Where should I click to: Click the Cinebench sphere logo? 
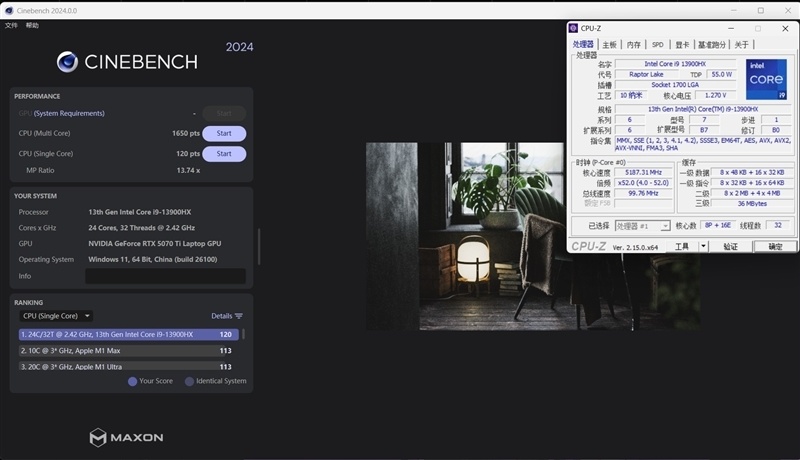coord(67,62)
